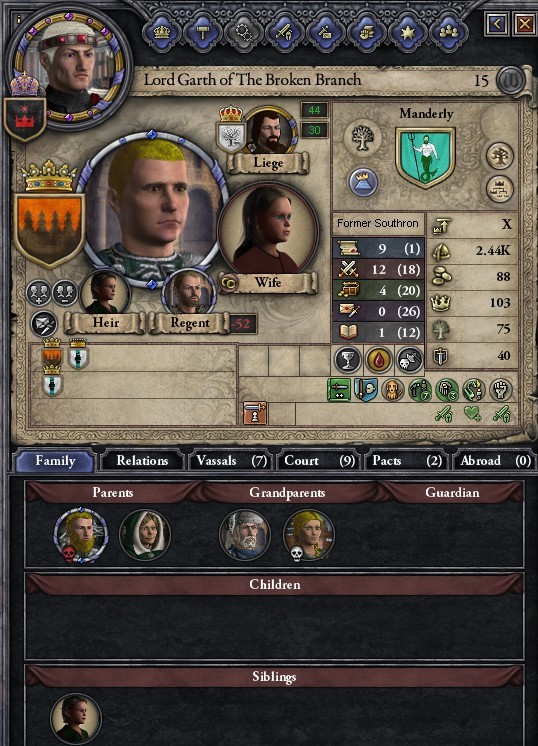Open the family tree icon beside Manderly
The image size is (538, 746).
pyautogui.click(x=499, y=156)
